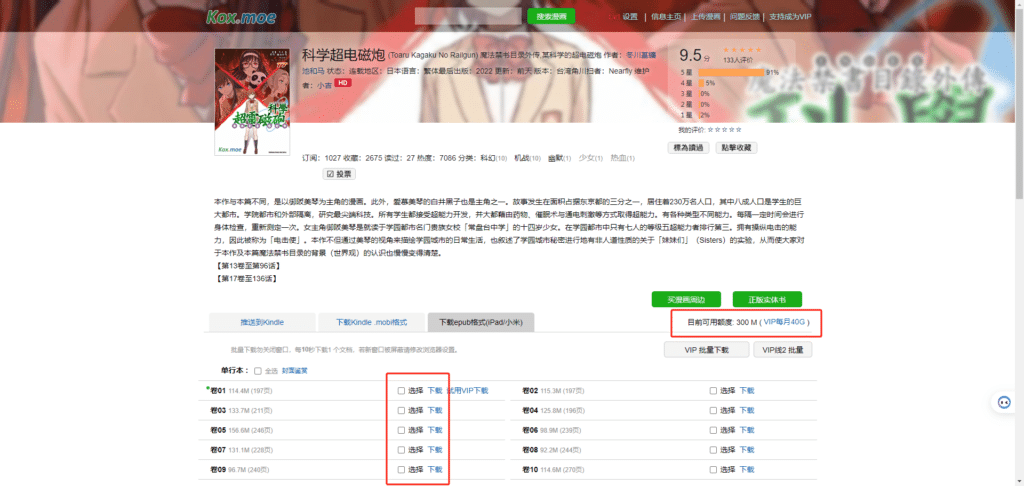
Task: Tick the 全选 select-all checkbox
Action: coord(258,371)
